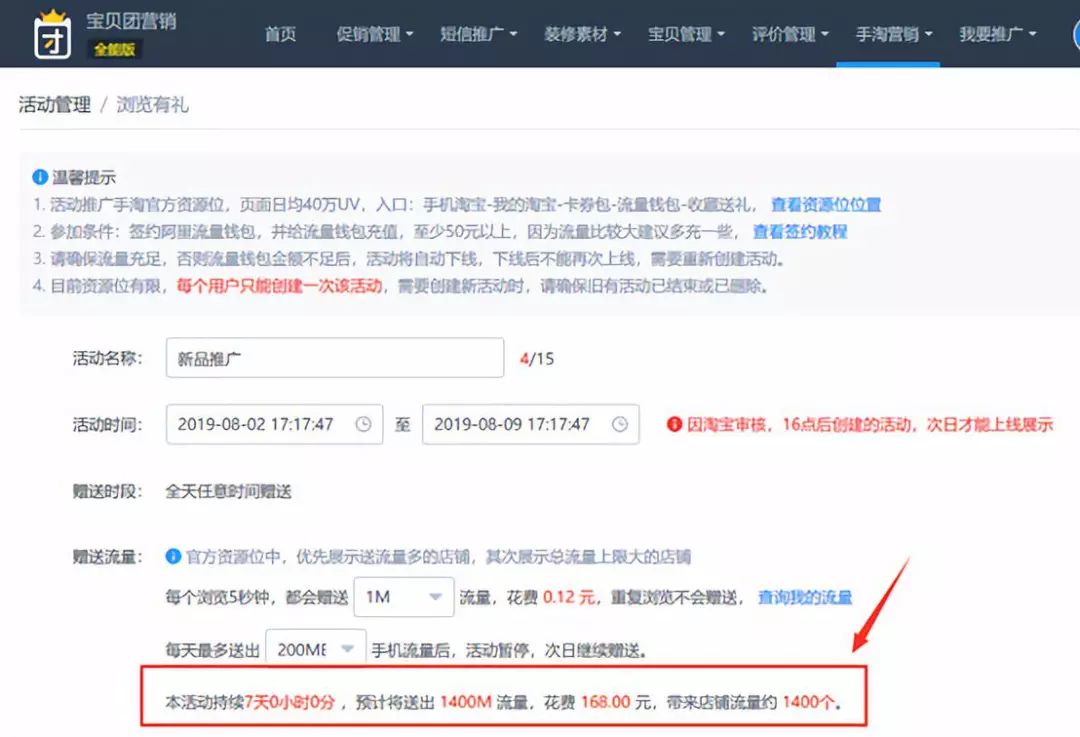The image size is (1080, 737).
Task: Click the 查询我的流量 link
Action: [x=805, y=596]
